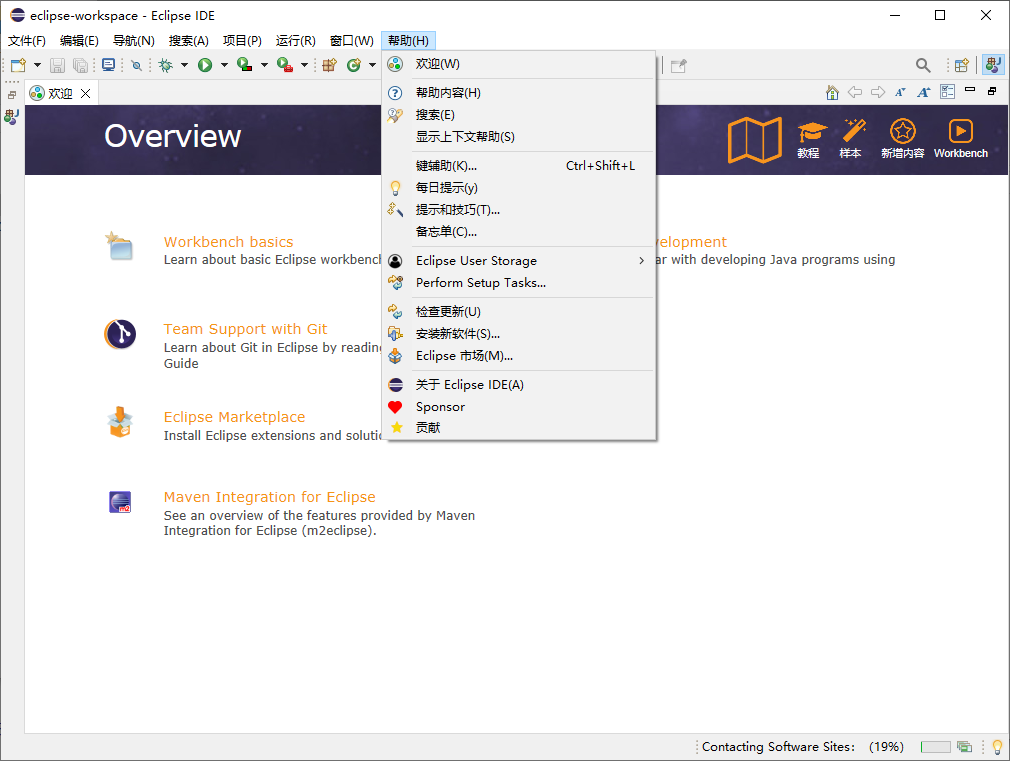Click the Customize page checklist icon
The width and height of the screenshot is (1010, 761).
[948, 92]
